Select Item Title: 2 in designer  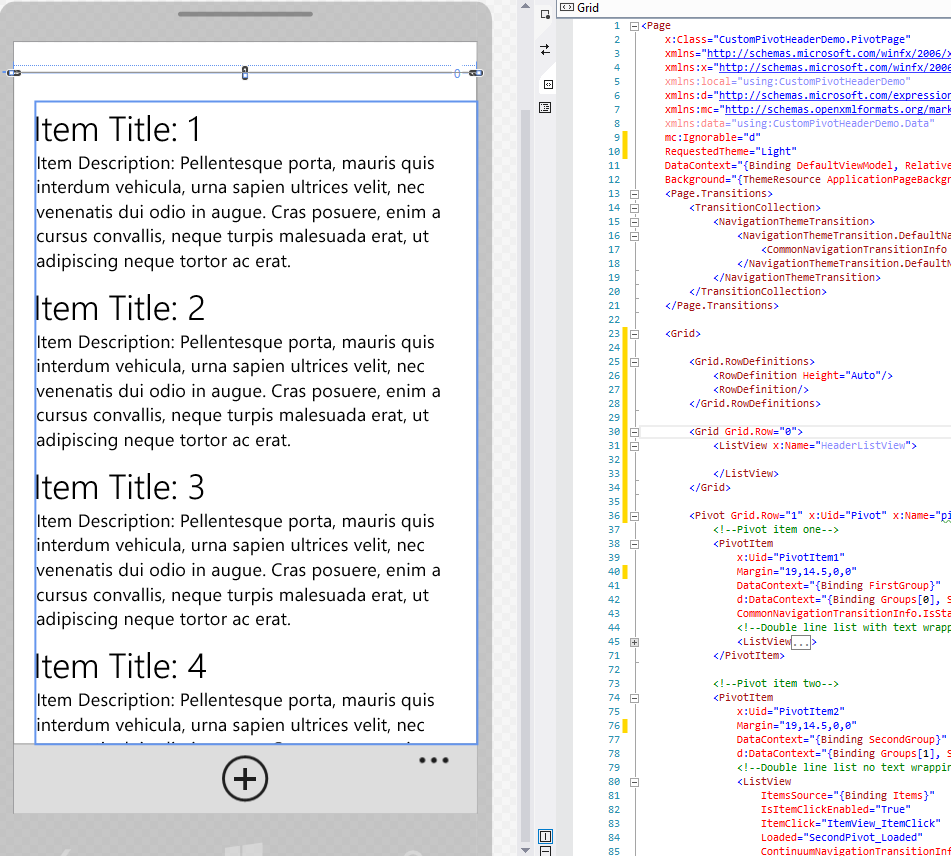pos(120,308)
